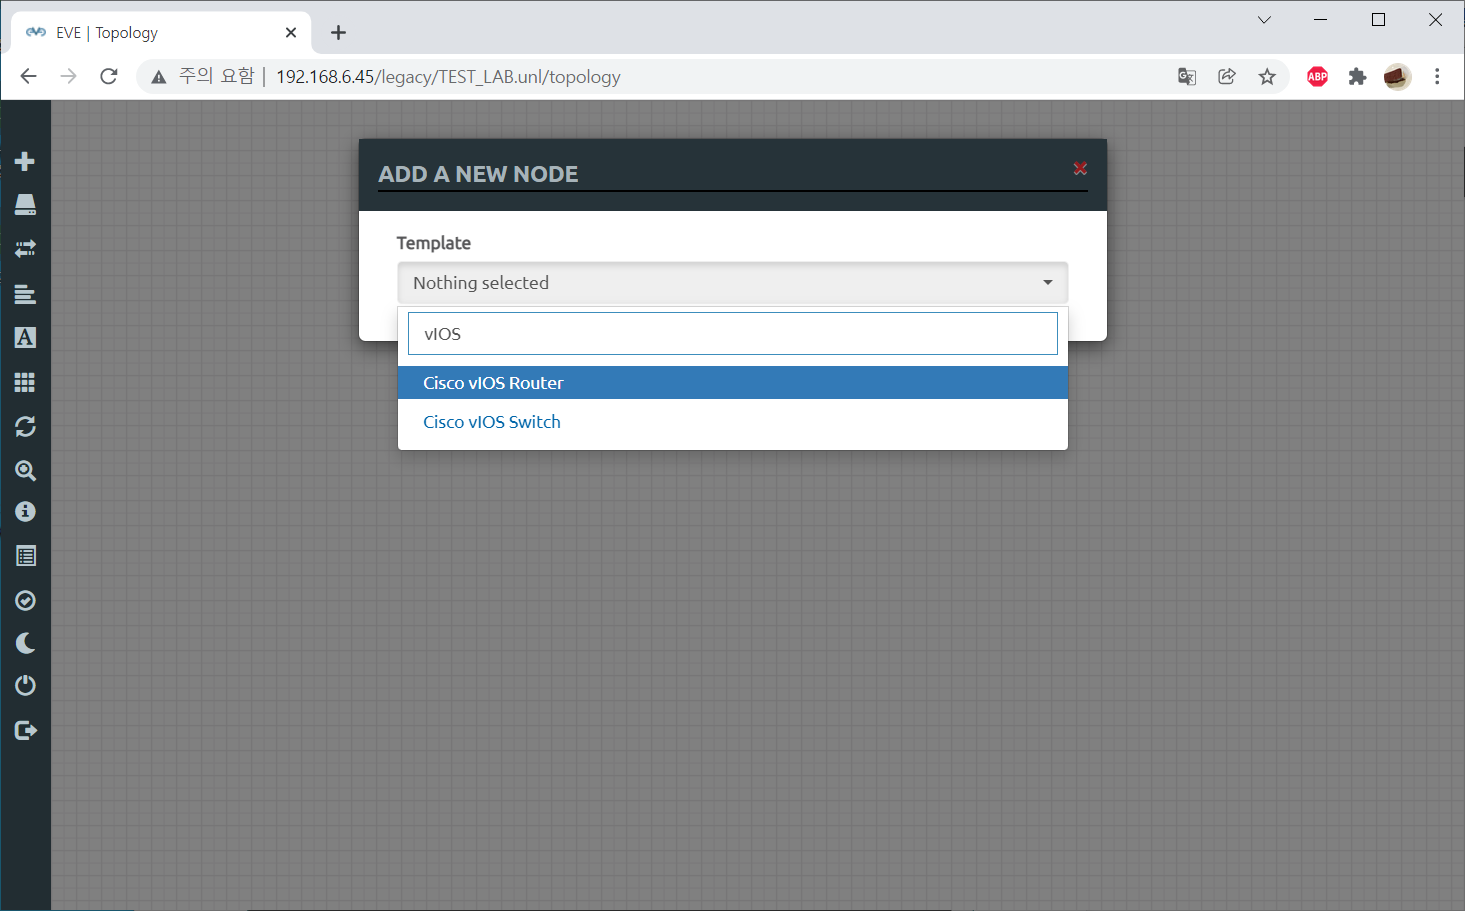Select Cisco vIOS Switch template
This screenshot has height=911, width=1465.
click(x=733, y=422)
